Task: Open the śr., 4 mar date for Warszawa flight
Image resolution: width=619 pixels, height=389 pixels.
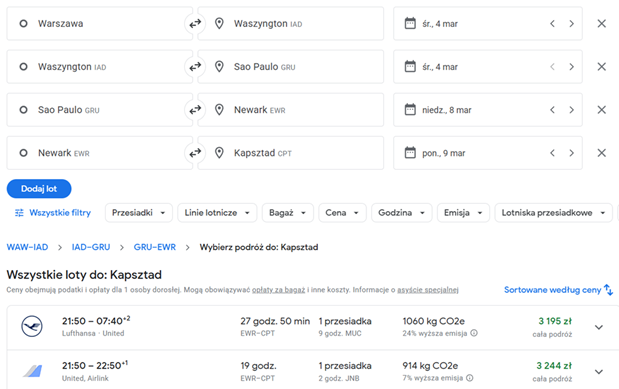Action: pos(440,24)
